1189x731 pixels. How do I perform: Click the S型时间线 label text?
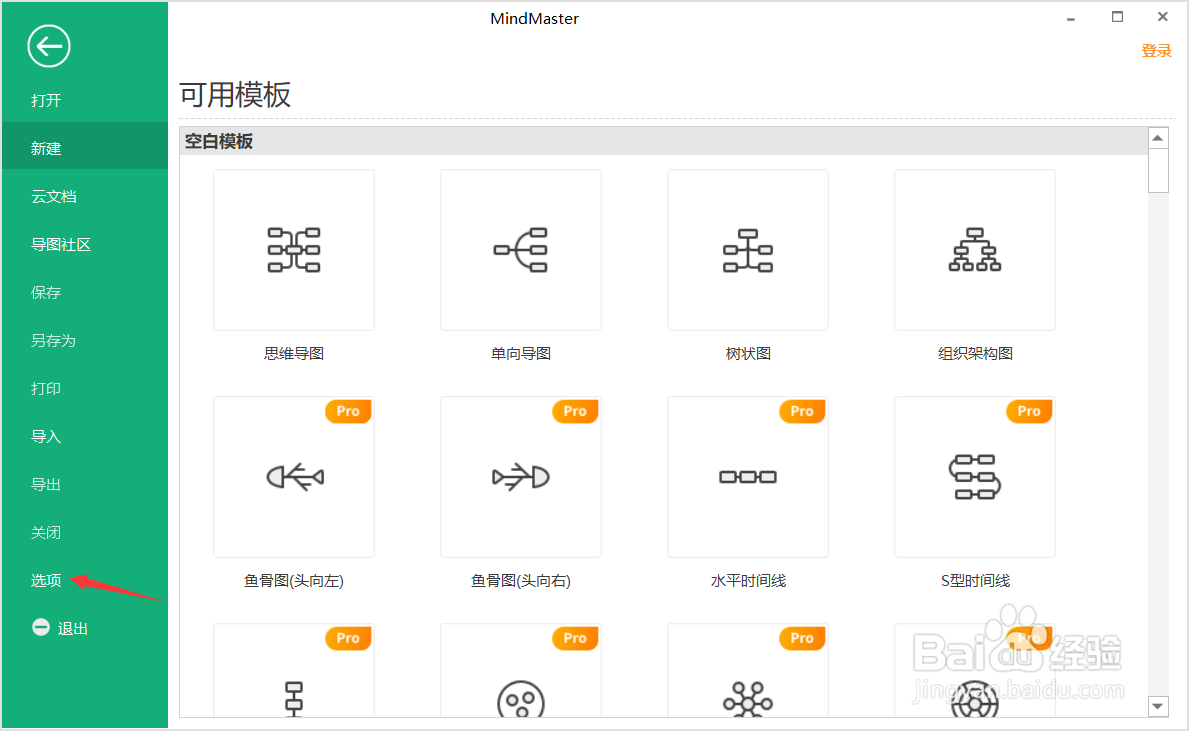point(975,581)
